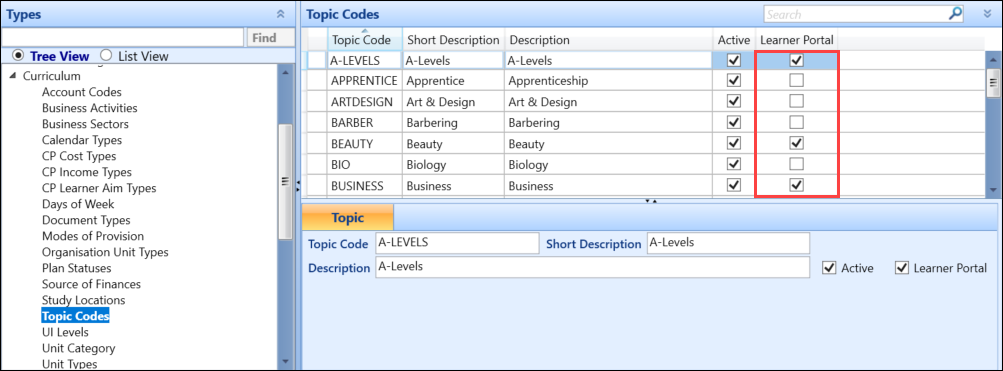Screen dimensions: 1003x371
Task: Tick Learner Portal for BARBER row
Action: tap(796, 122)
